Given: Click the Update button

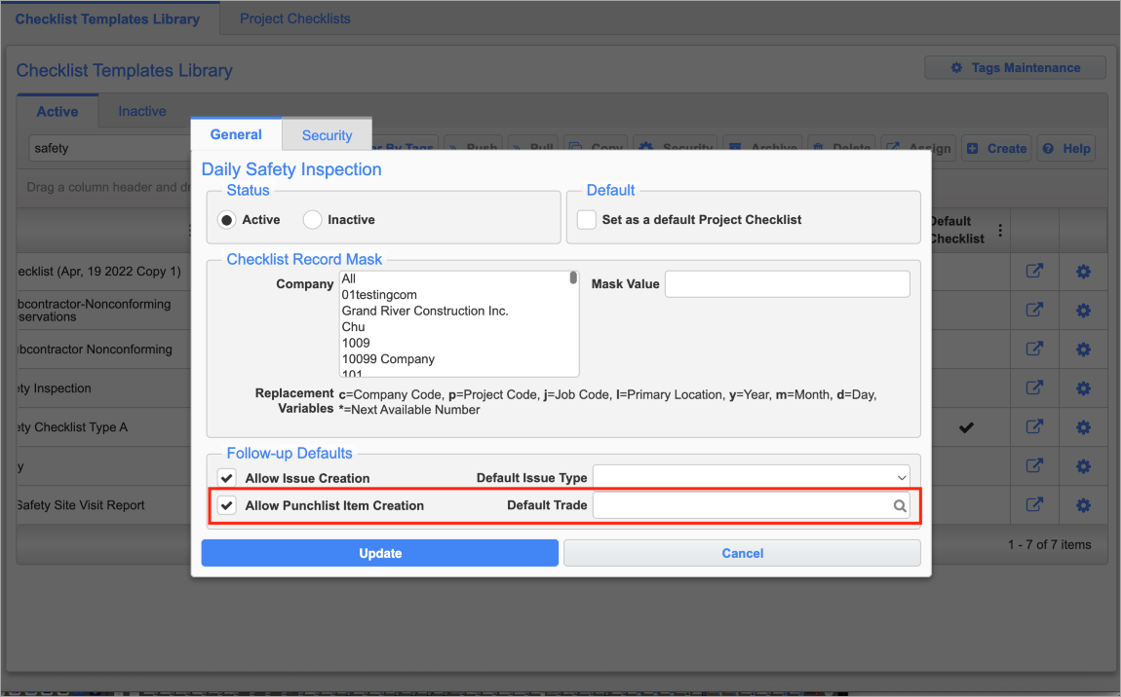Looking at the screenshot, I should click(x=380, y=553).
